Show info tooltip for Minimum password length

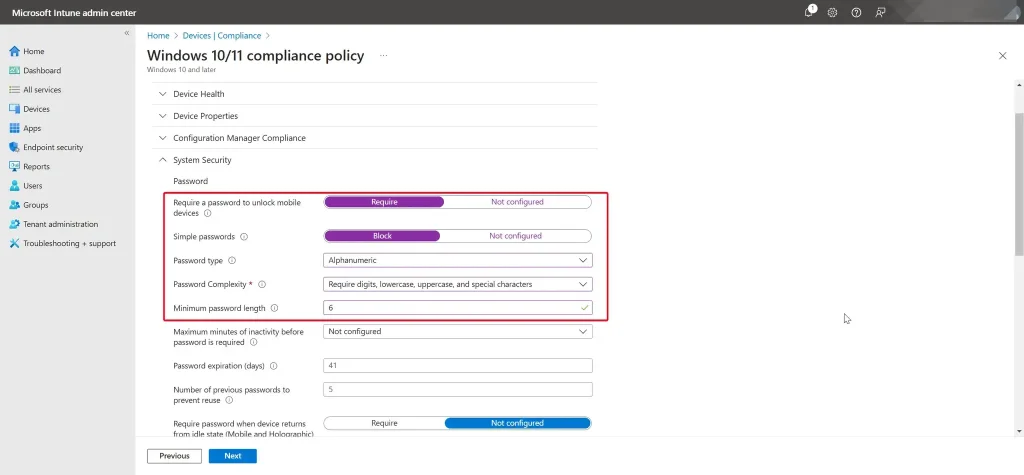(274, 308)
